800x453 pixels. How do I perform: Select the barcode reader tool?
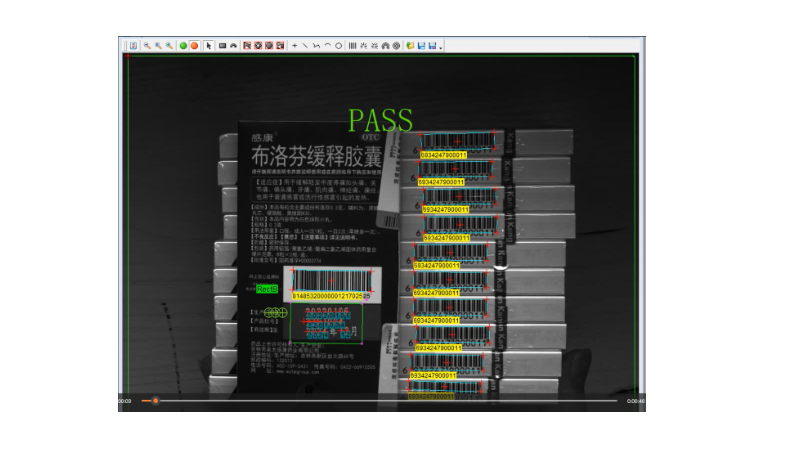tap(353, 46)
